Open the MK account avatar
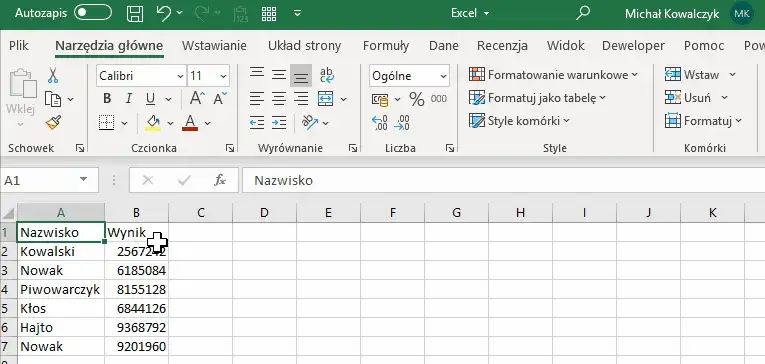The height and width of the screenshot is (364, 765). (742, 13)
